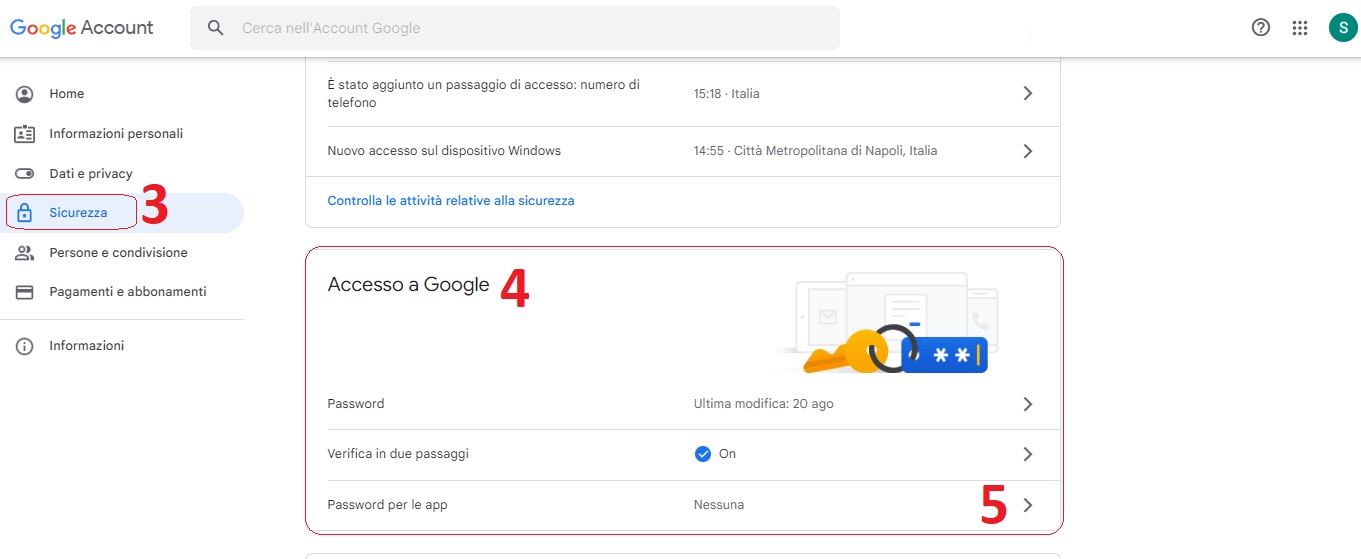Select Sicurezza in the sidebar
The width and height of the screenshot is (1361, 559).
point(78,213)
